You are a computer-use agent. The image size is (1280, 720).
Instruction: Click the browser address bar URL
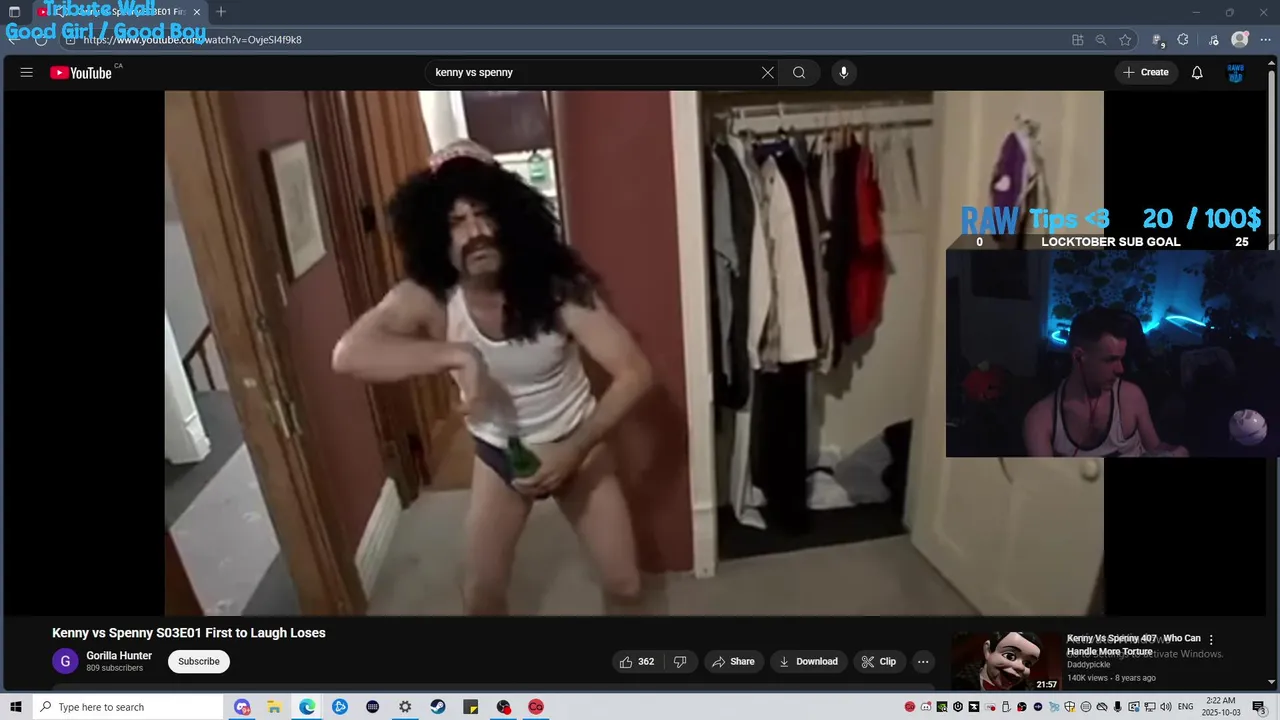[x=192, y=40]
